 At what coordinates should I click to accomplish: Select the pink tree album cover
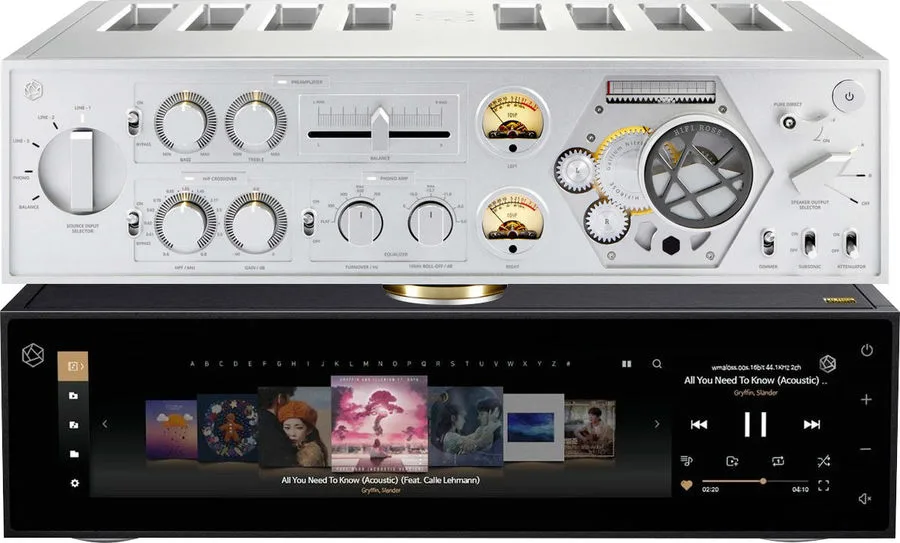pyautogui.click(x=379, y=424)
